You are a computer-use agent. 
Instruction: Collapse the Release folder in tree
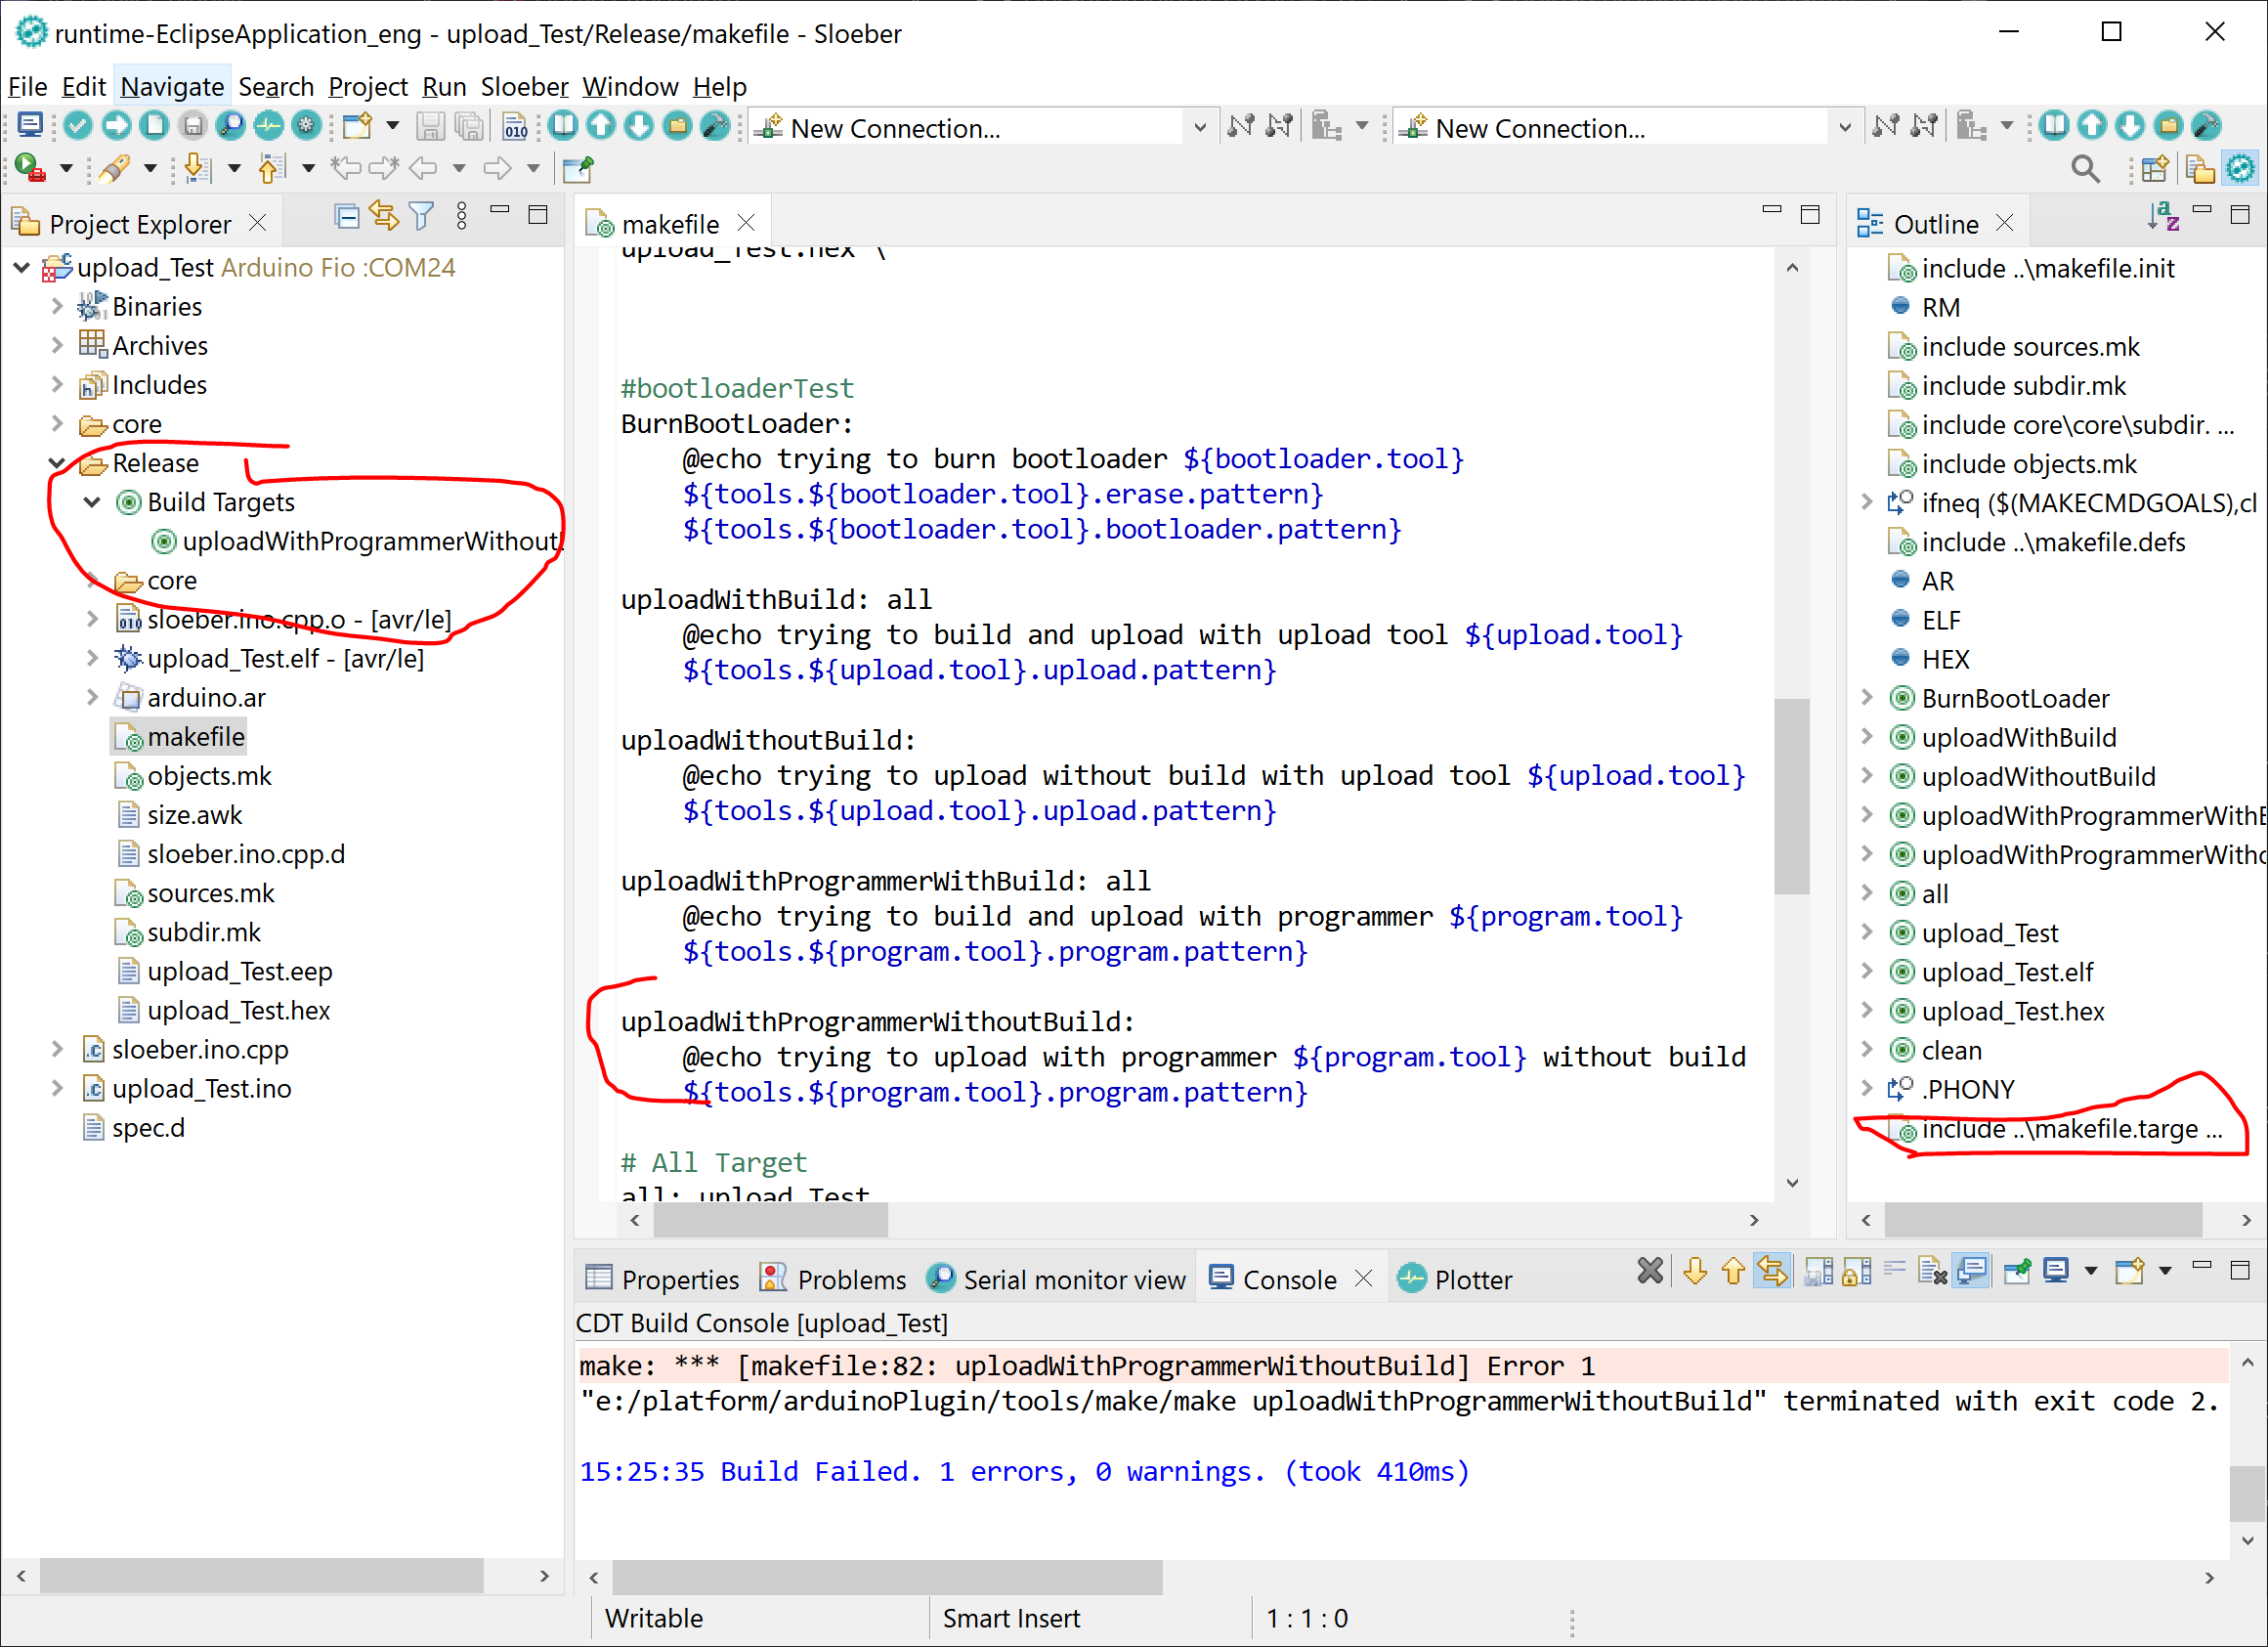click(x=57, y=463)
